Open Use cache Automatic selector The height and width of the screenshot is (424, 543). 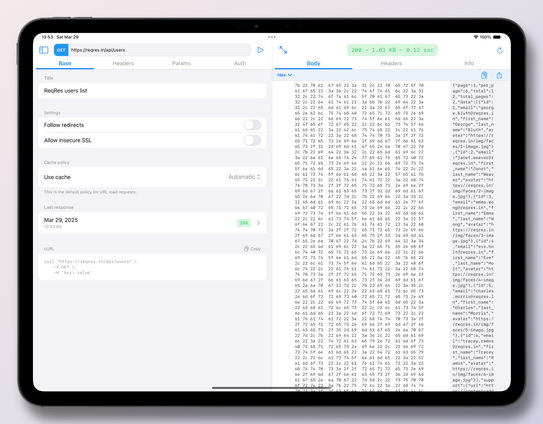[244, 177]
